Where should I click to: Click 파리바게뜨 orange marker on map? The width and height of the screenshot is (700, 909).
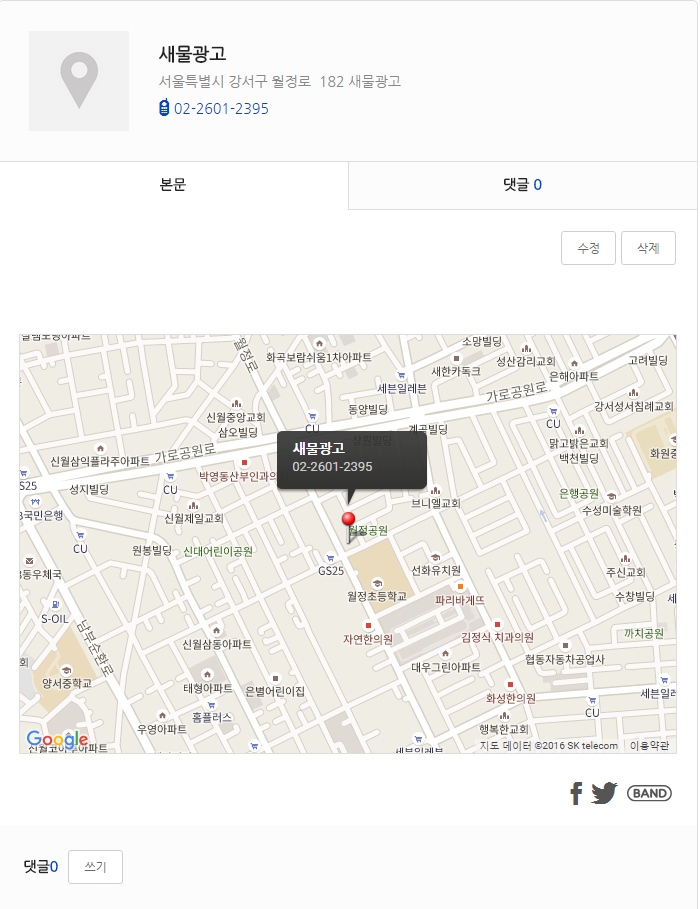tap(460, 587)
